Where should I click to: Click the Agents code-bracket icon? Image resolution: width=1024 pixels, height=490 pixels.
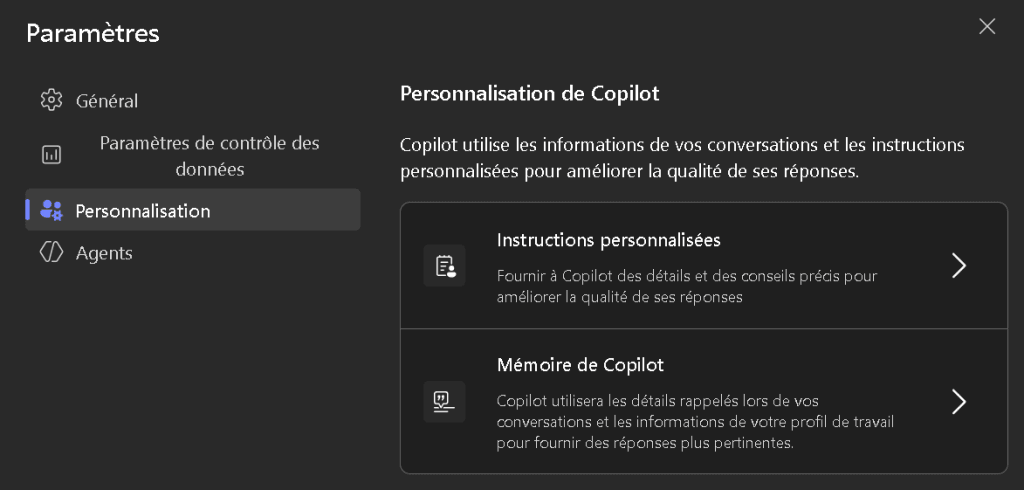pos(51,253)
